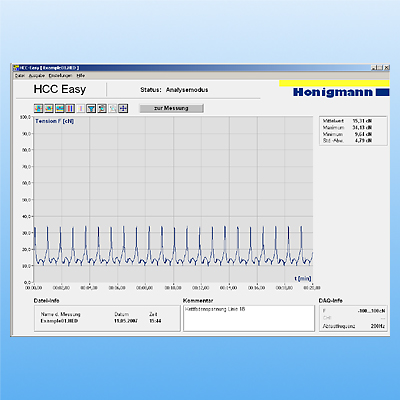Image resolution: width=400 pixels, height=400 pixels.
Task: Click the Std.-Abw. value 4,79 cN
Action: 363,141
